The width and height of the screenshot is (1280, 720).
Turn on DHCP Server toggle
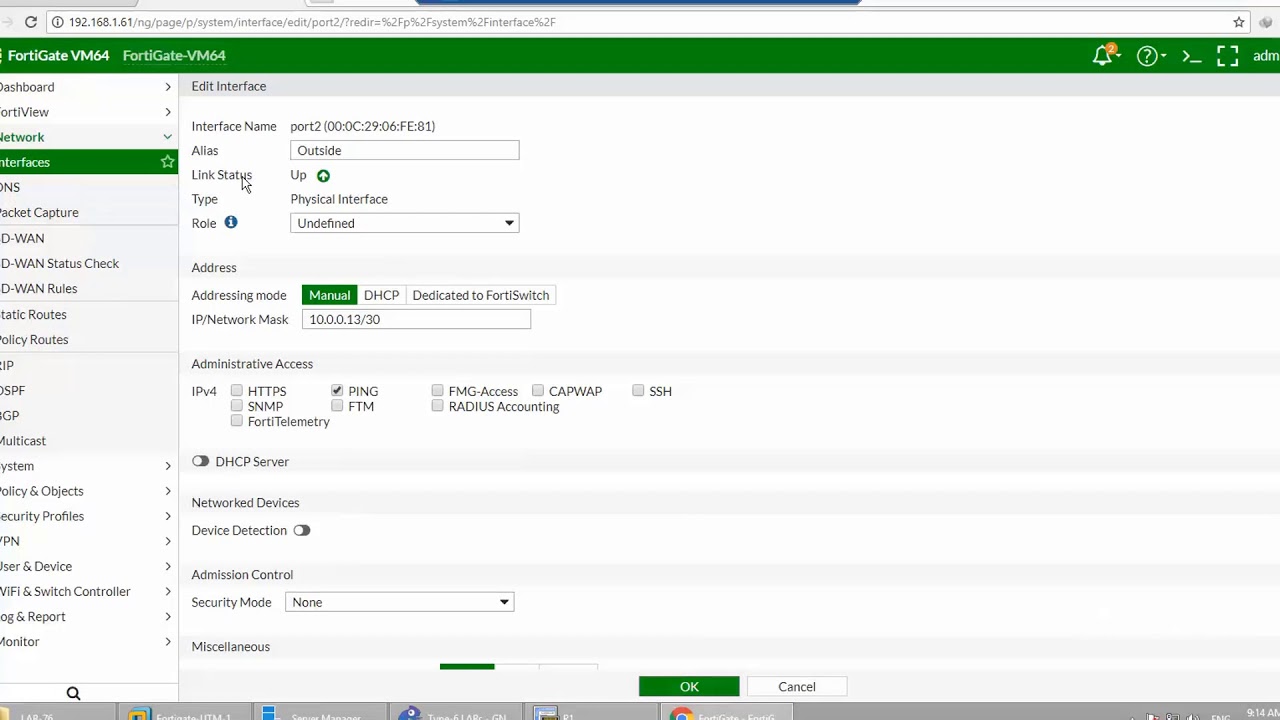click(x=201, y=461)
